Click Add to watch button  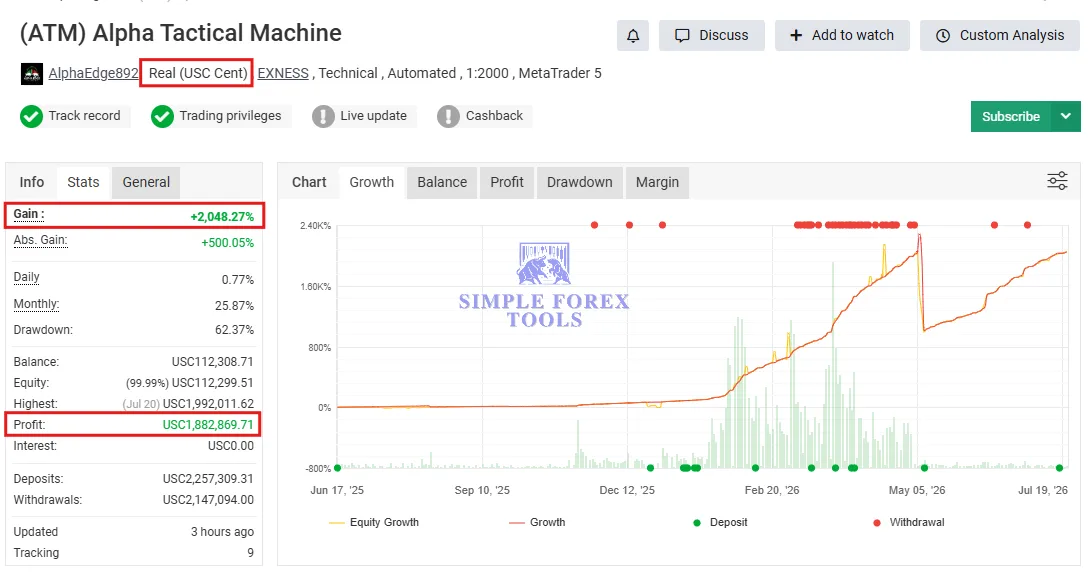842,35
